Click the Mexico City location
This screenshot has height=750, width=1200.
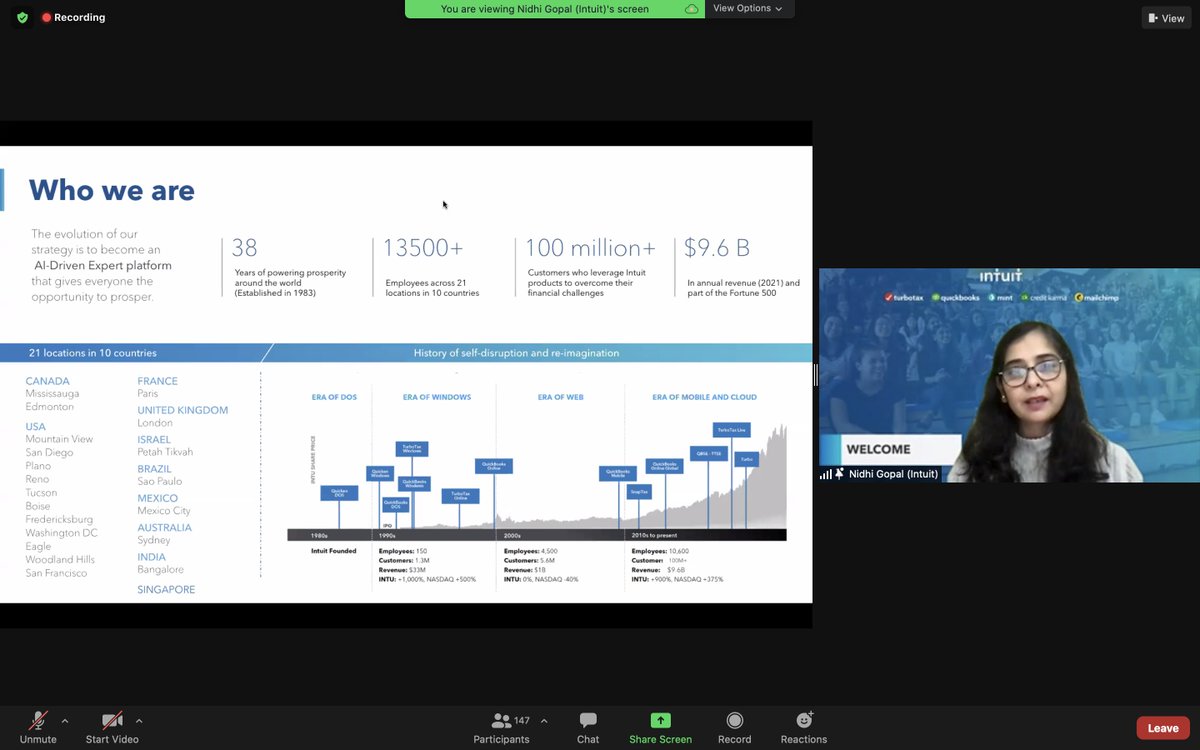tap(164, 510)
